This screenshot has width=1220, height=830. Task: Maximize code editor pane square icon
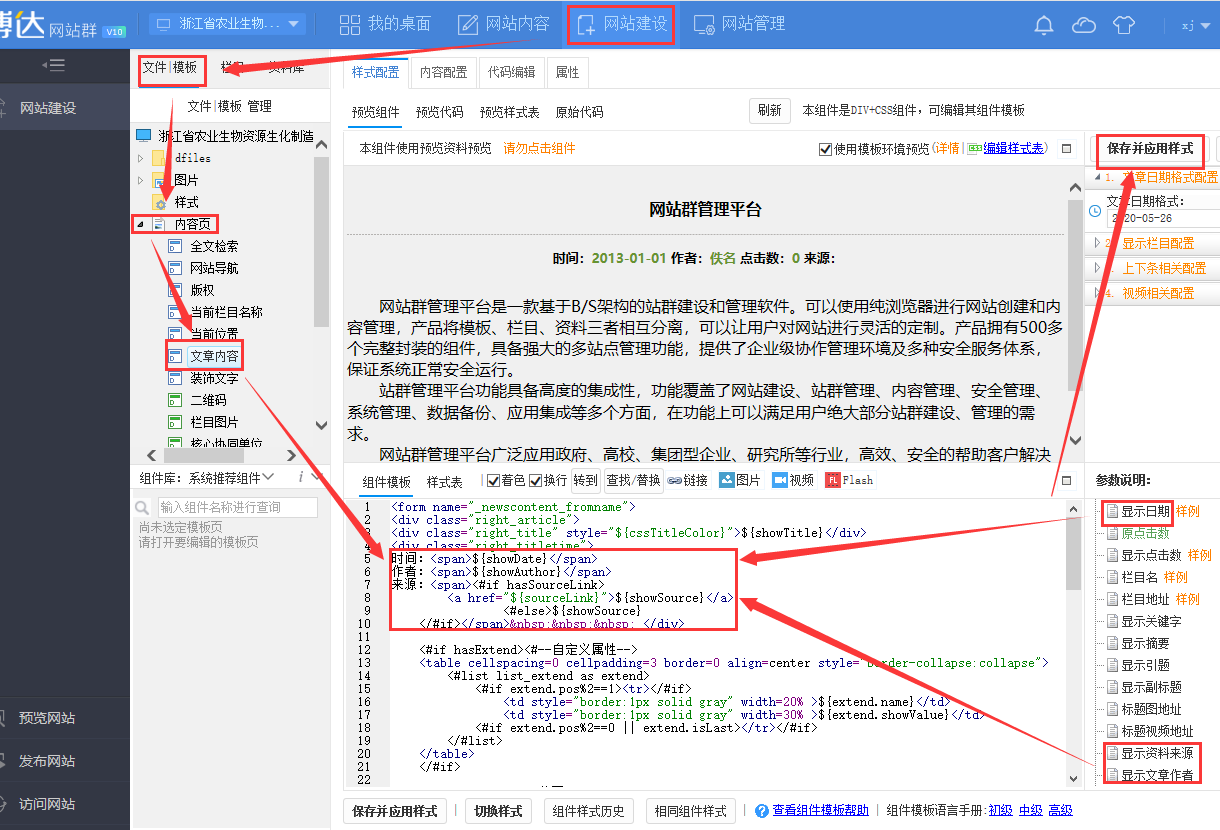point(1066,481)
